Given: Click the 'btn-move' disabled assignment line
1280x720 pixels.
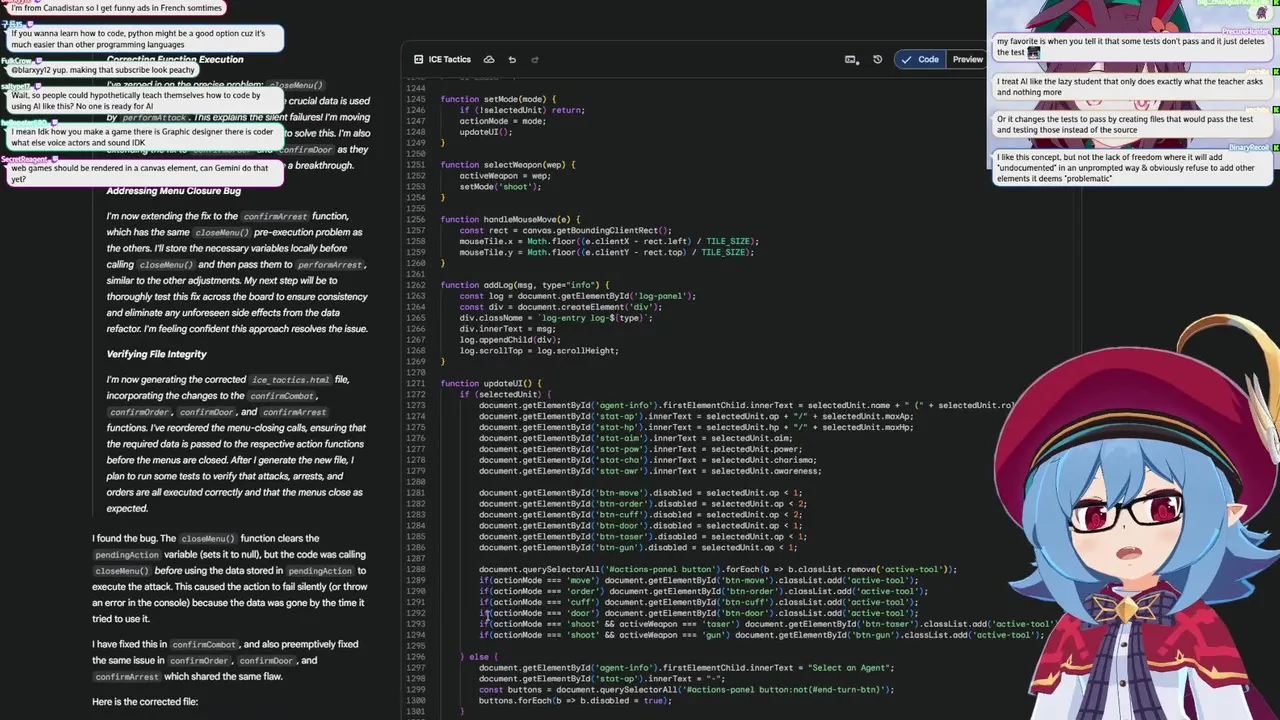Looking at the screenshot, I should point(640,493).
